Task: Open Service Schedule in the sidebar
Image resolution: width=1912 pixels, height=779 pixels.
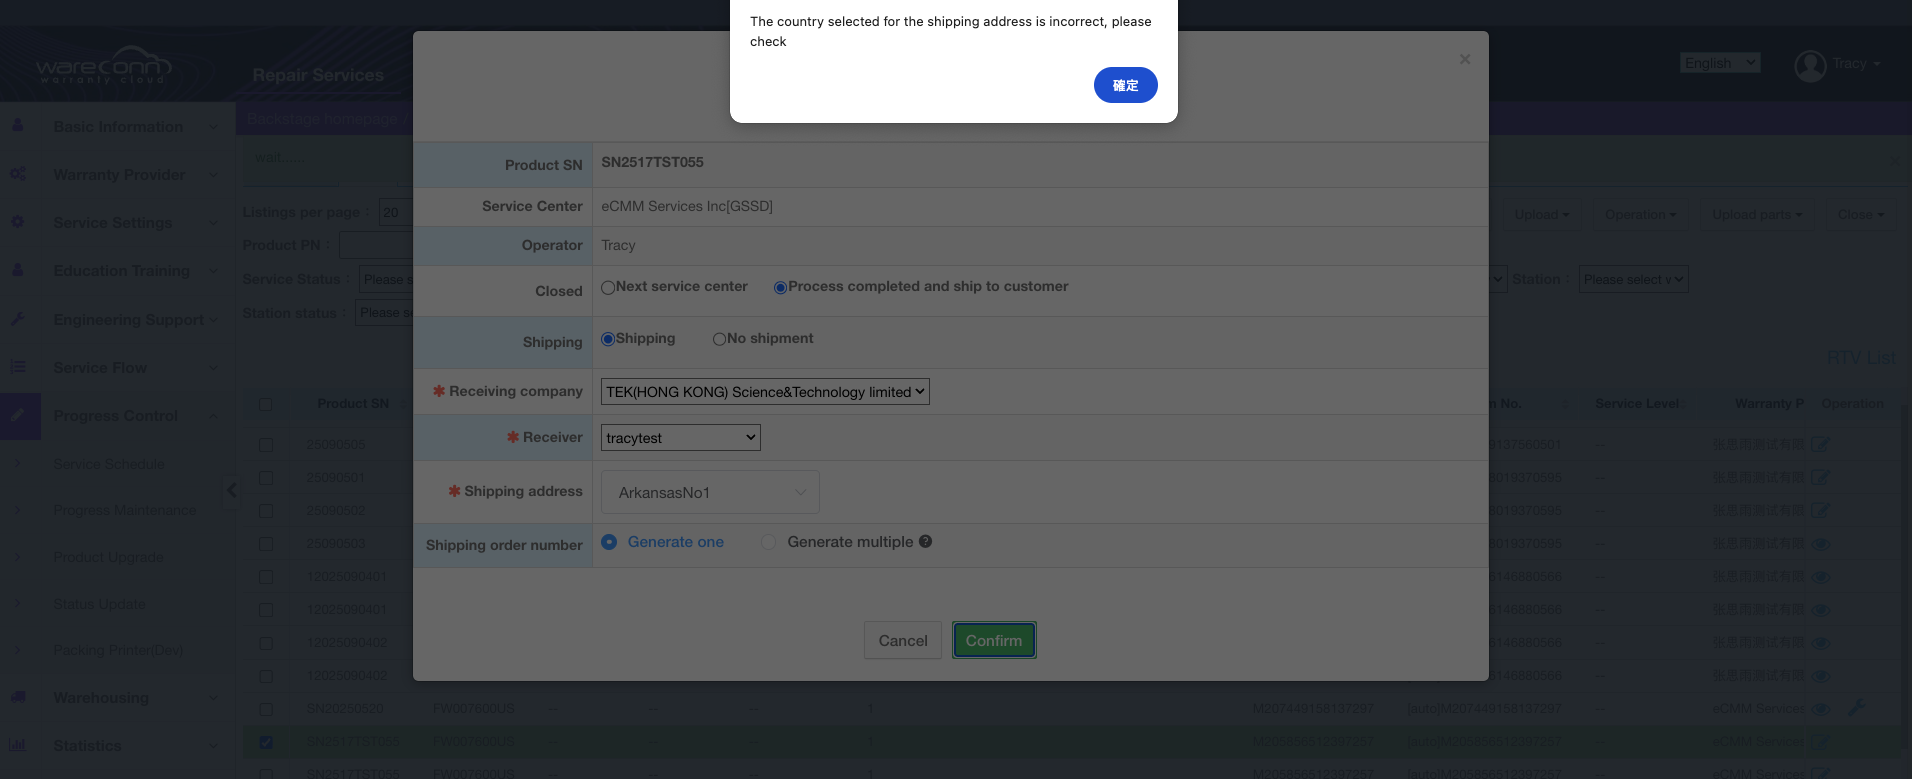Action: 109,464
